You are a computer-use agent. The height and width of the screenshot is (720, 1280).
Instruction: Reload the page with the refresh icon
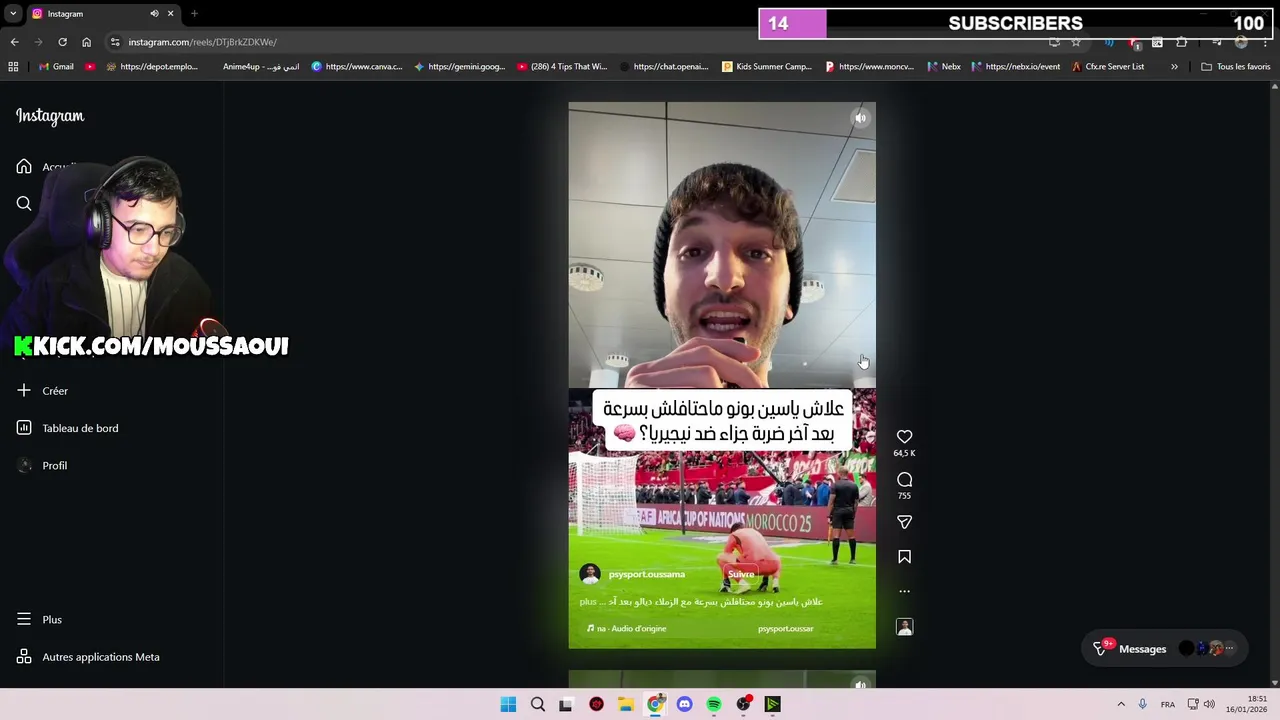(62, 42)
